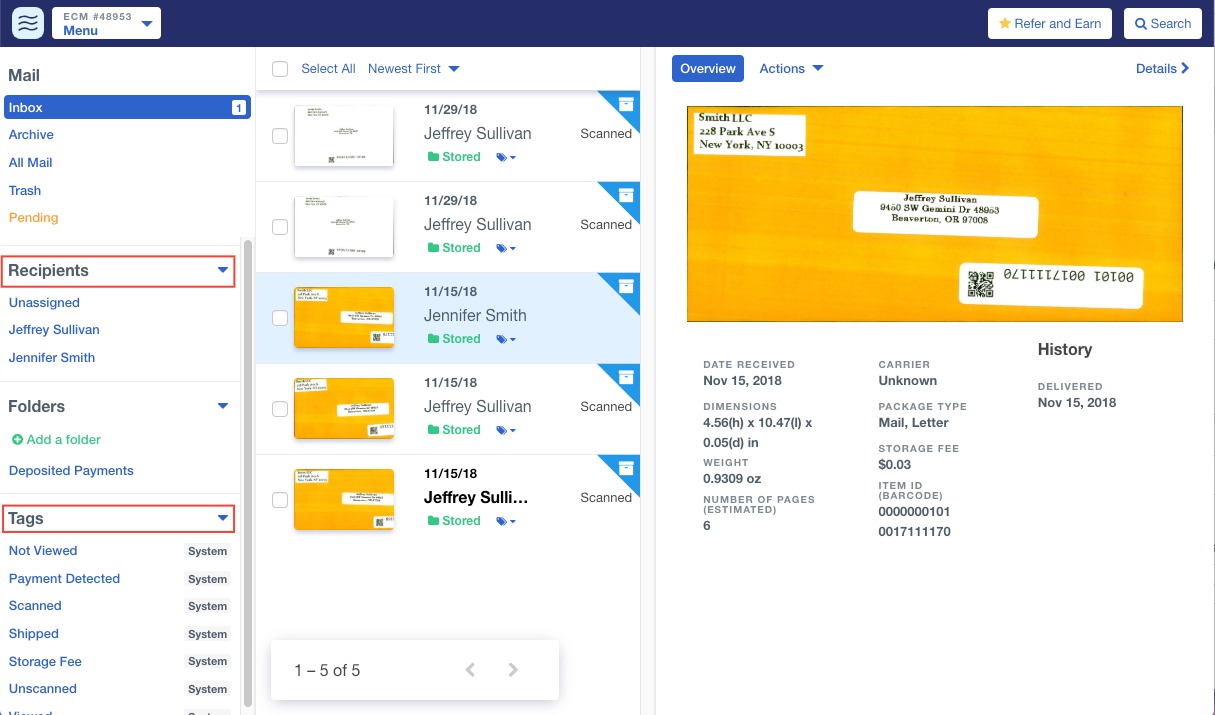
Task: Click the bold Jeffrey Sulli… name
Action: click(476, 497)
